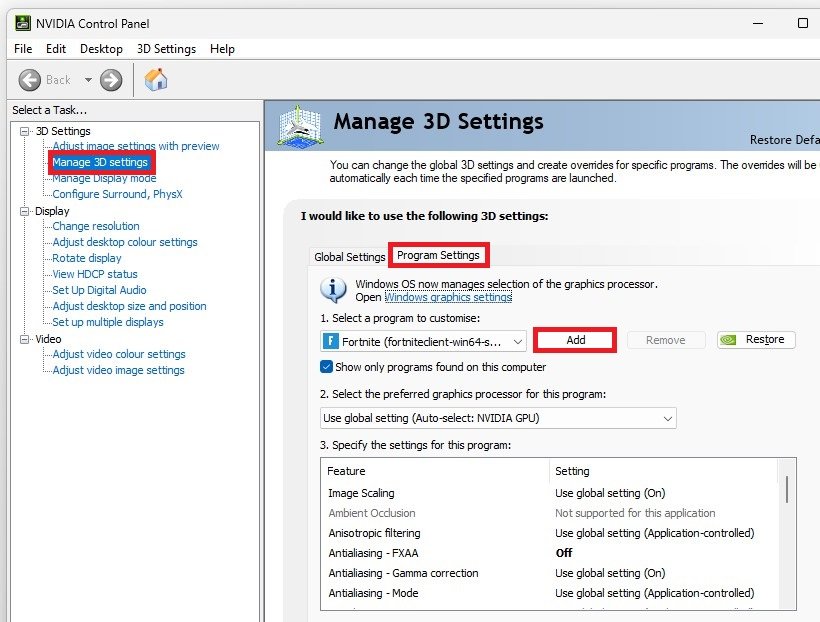Collapse the Video tree node
Viewport: 820px width, 622px height.
pyautogui.click(x=24, y=340)
